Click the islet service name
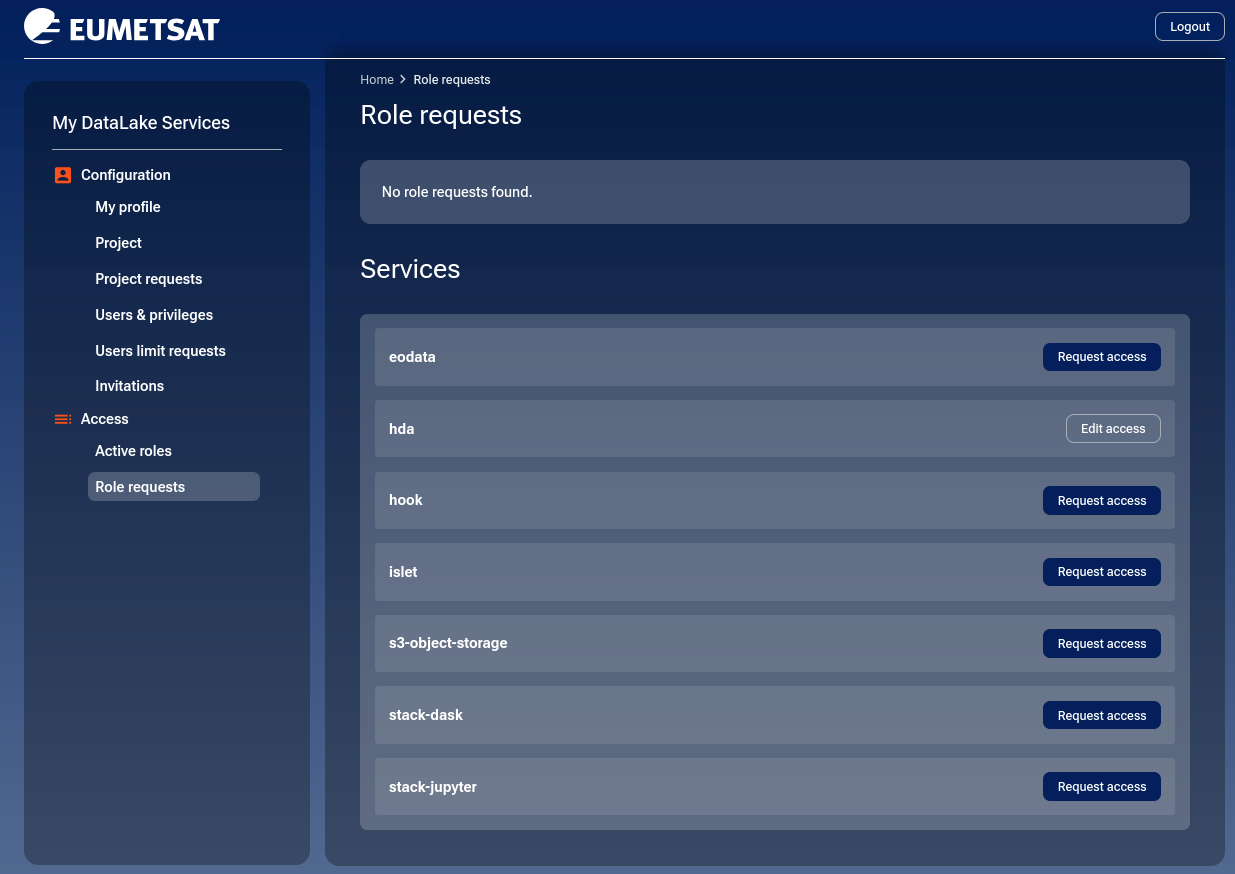The width and height of the screenshot is (1235, 874). (403, 572)
